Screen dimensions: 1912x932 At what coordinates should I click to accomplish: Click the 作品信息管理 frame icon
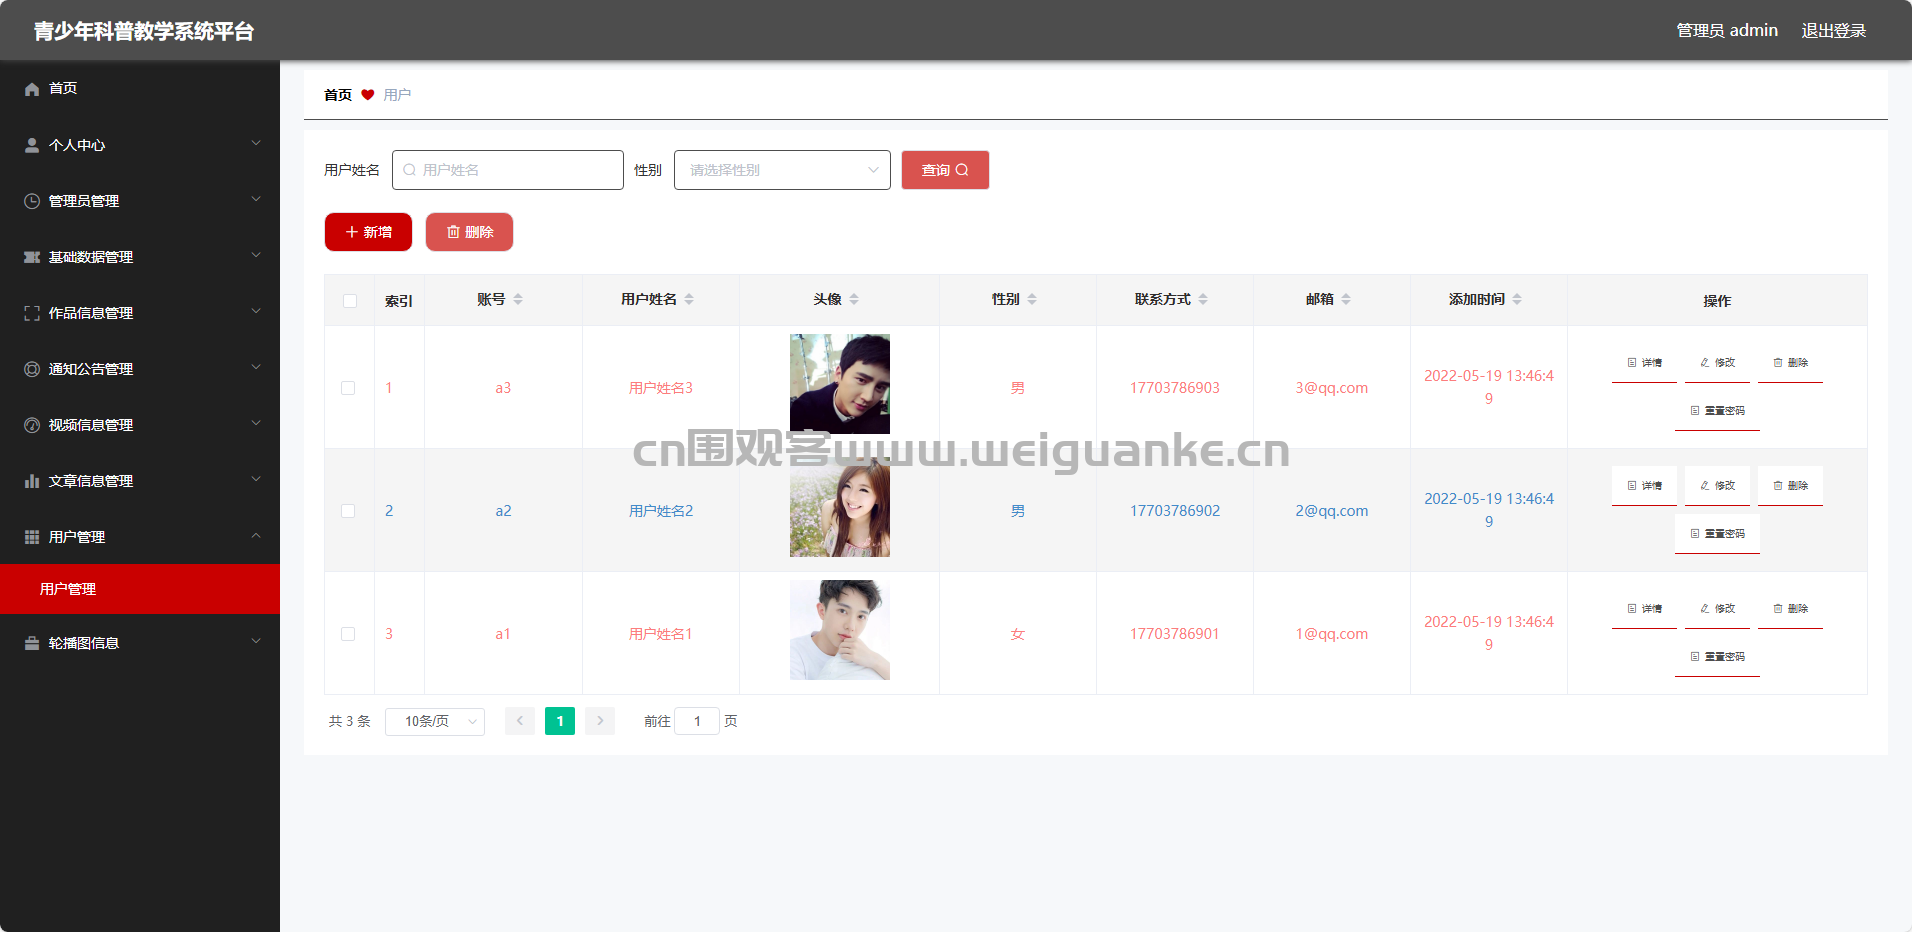coord(32,313)
